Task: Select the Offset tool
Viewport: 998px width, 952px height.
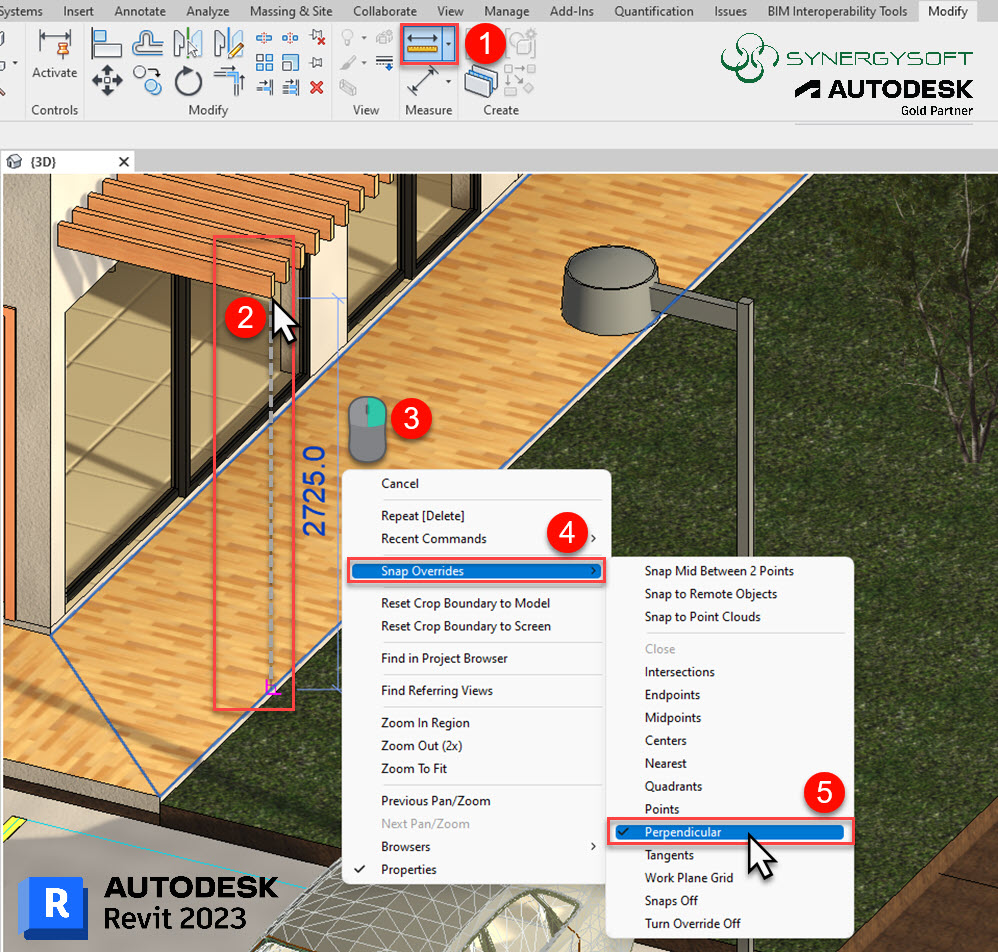Action: (148, 45)
